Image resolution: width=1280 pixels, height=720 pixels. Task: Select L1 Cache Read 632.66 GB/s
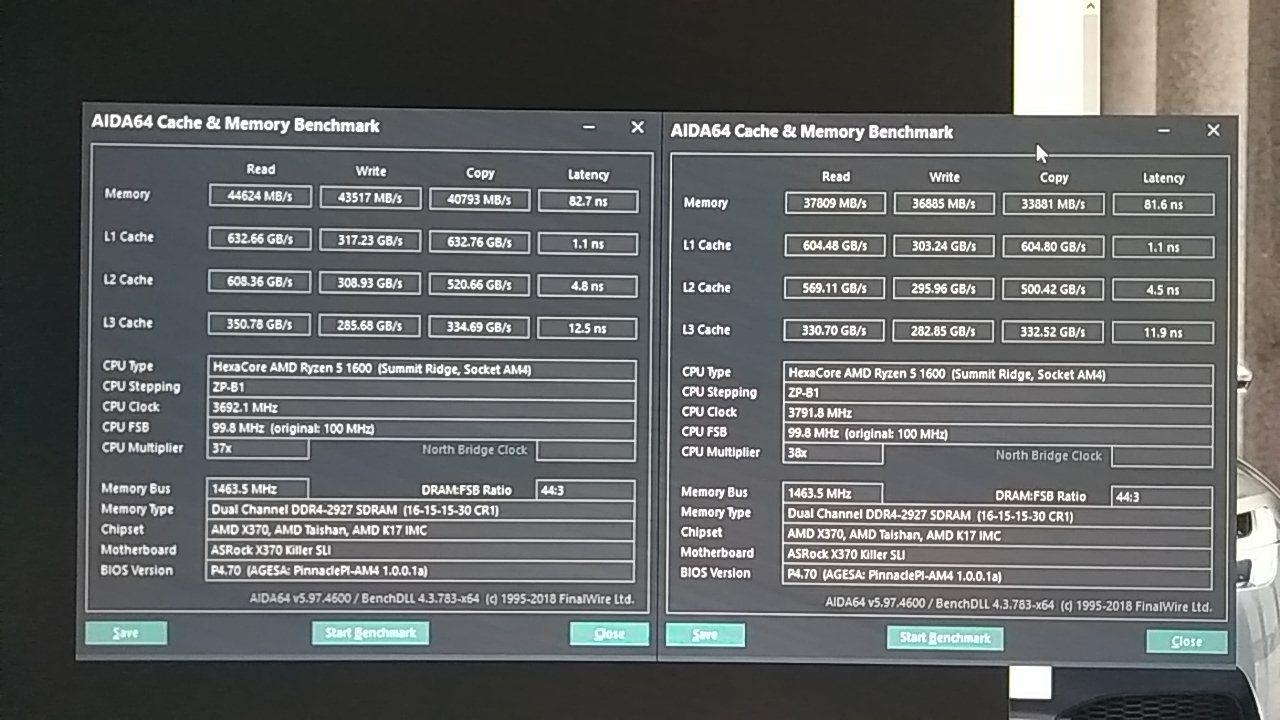[x=260, y=239]
